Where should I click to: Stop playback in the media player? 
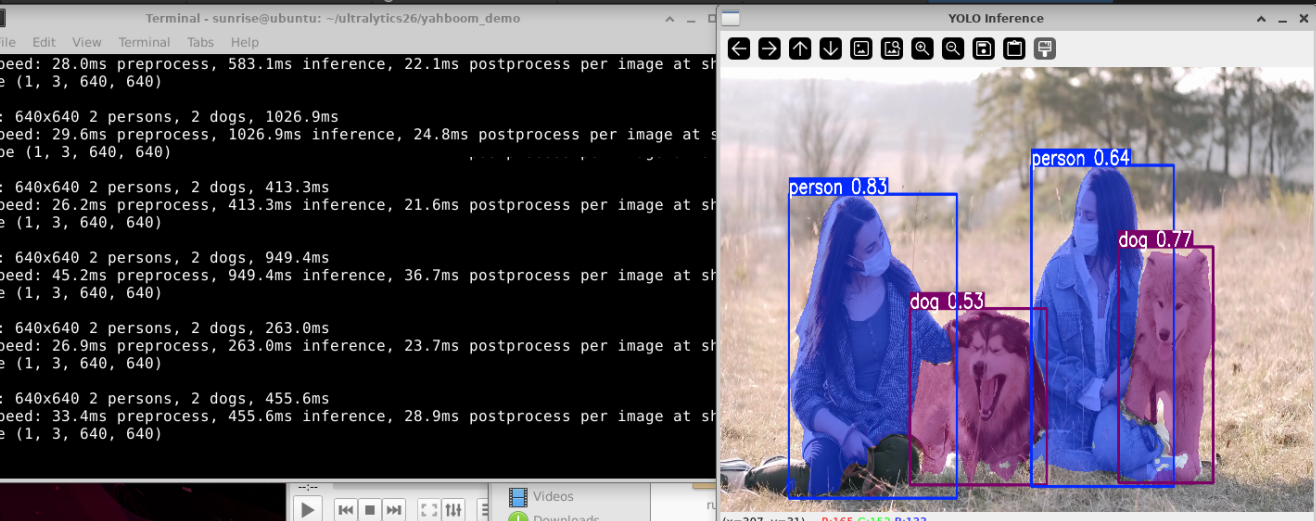click(370, 510)
